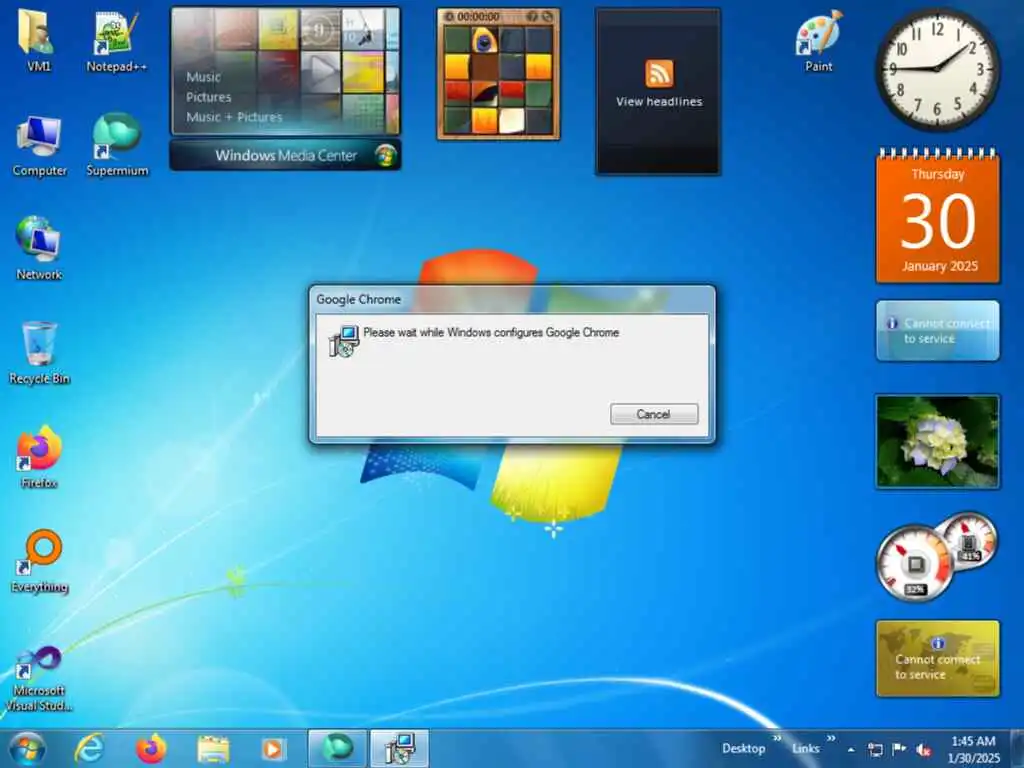Viewport: 1024px width, 768px height.
Task: Click the toucan eye puzzle tile
Action: 484,40
